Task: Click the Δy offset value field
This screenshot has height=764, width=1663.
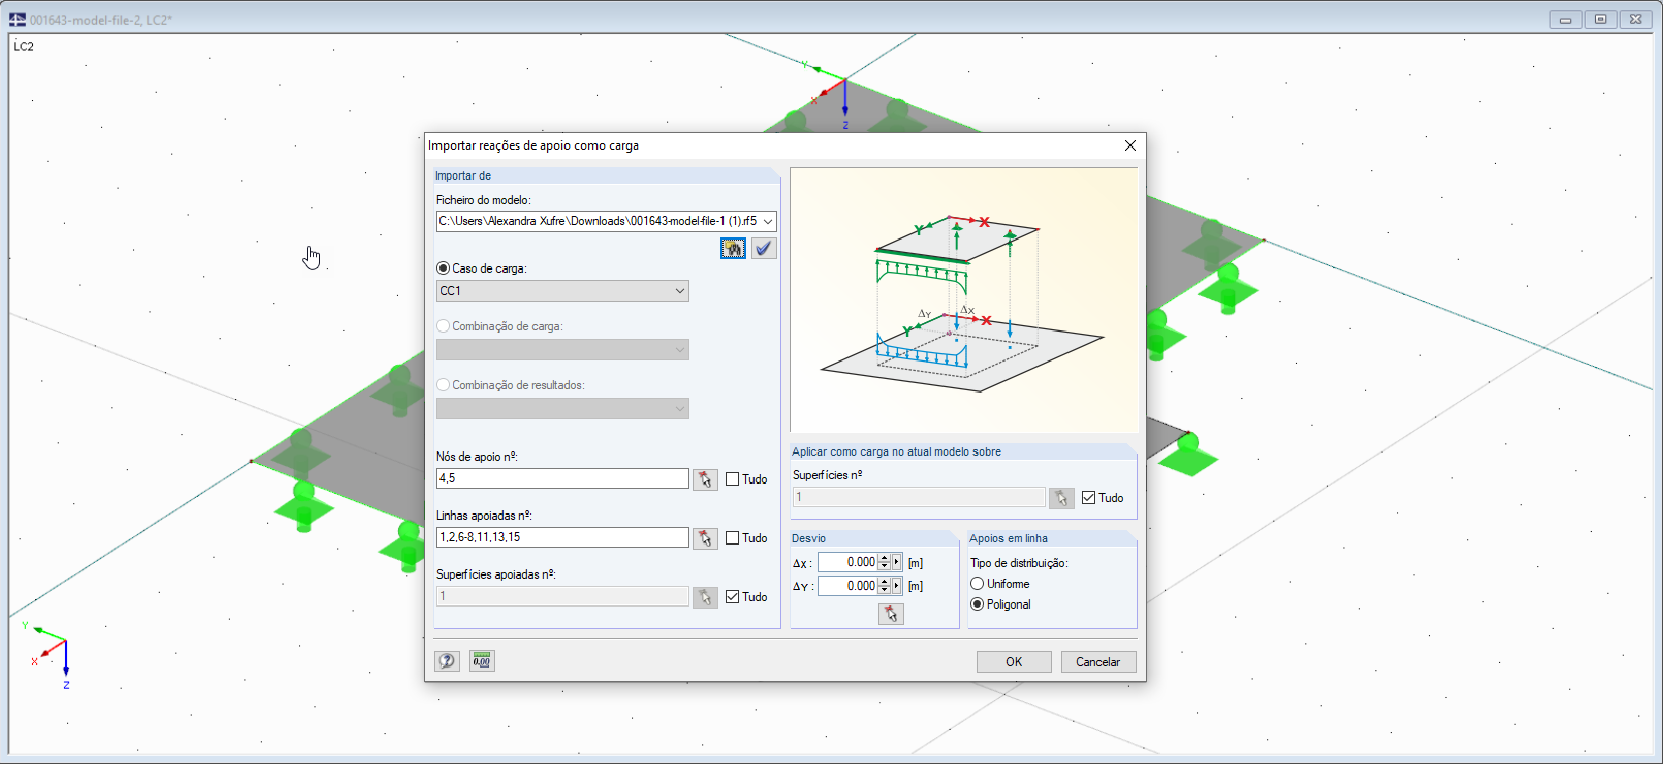Action: pyautogui.click(x=848, y=586)
